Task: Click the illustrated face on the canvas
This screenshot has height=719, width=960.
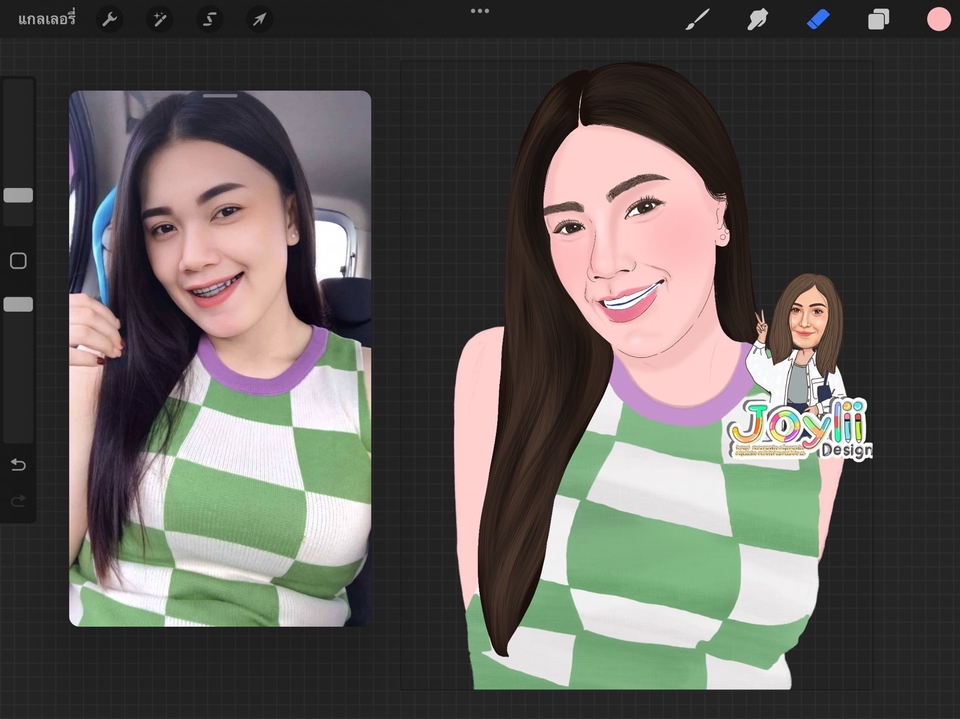Action: [x=620, y=250]
